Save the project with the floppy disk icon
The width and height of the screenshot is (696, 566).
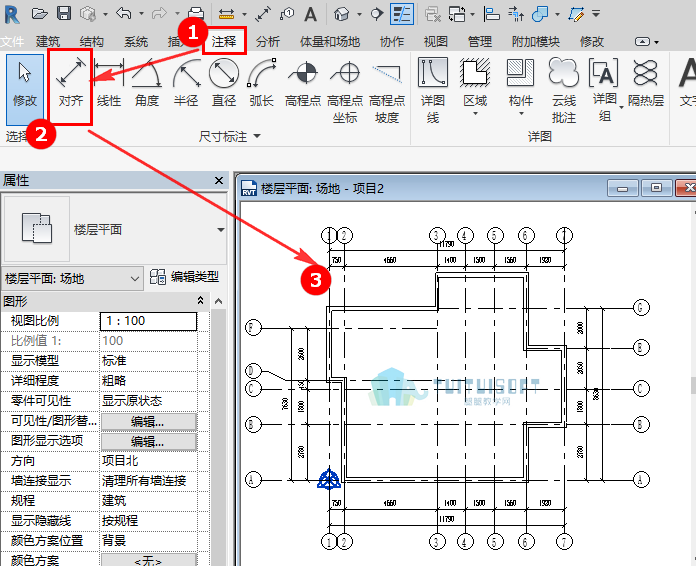[x=64, y=13]
